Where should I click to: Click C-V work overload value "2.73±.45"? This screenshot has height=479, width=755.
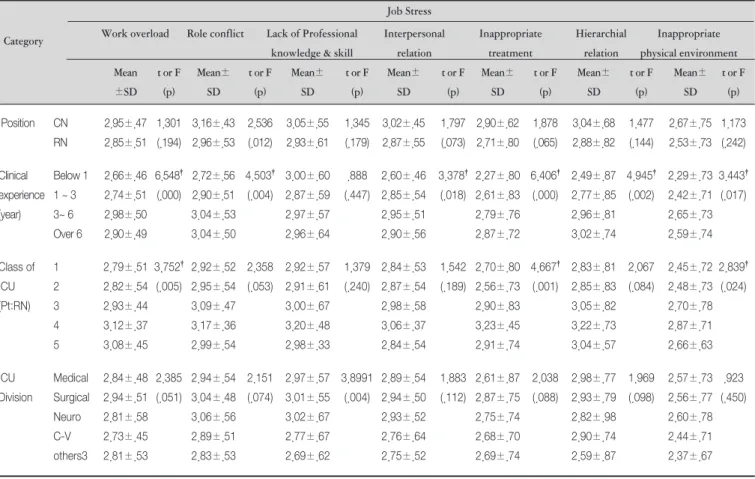(x=125, y=437)
